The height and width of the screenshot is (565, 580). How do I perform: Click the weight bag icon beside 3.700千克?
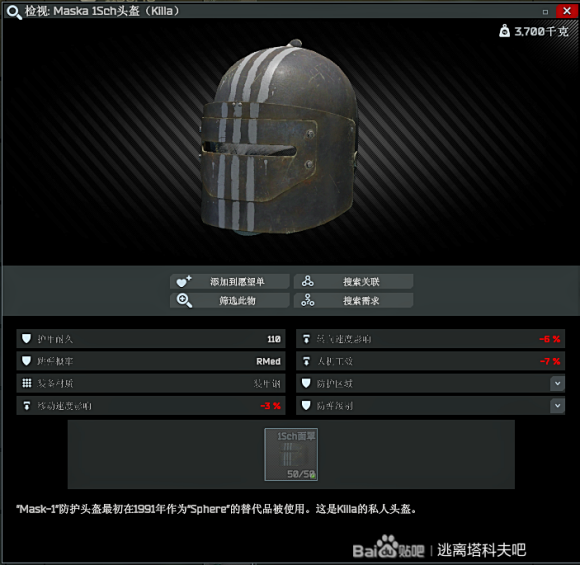pyautogui.click(x=504, y=31)
